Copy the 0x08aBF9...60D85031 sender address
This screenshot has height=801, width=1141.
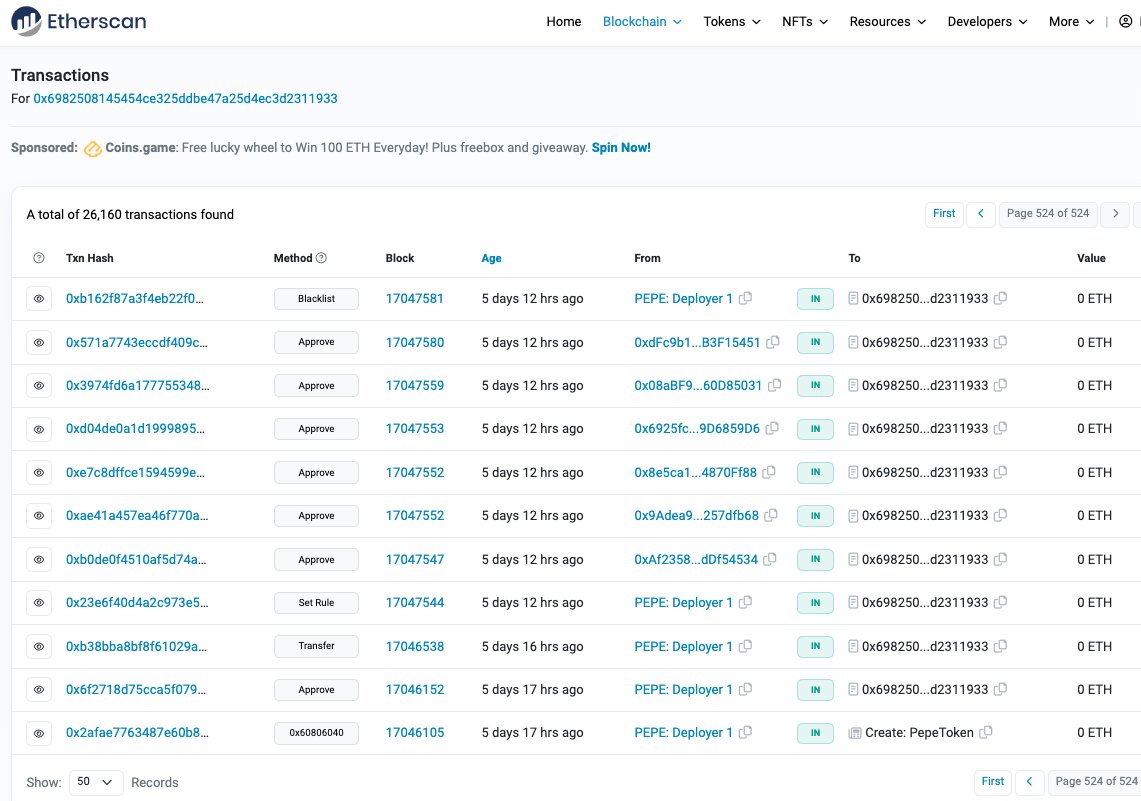[x=775, y=385]
